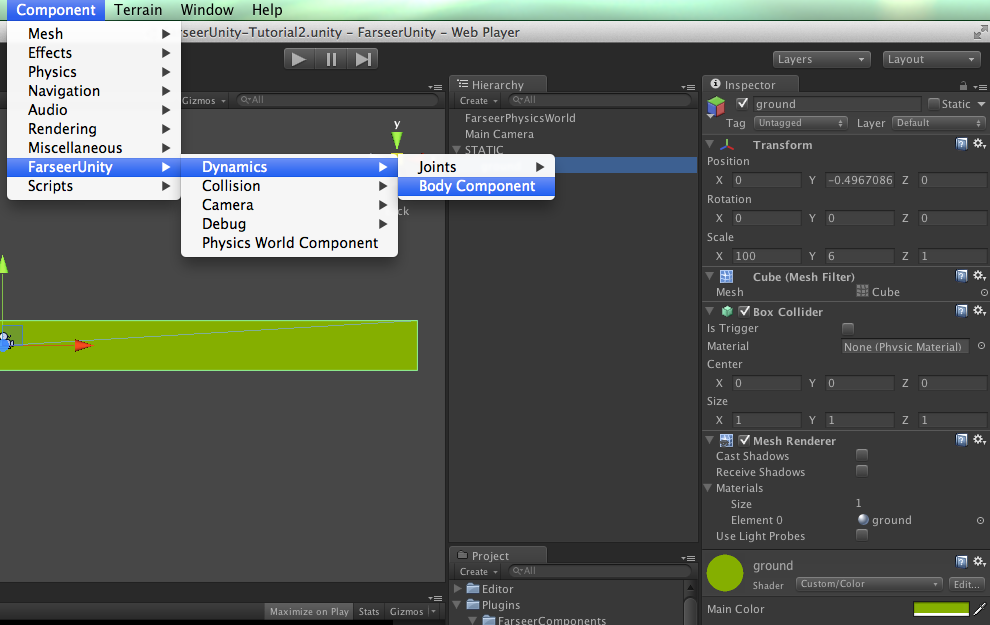Open the Static dropdown arrow
Image resolution: width=990 pixels, height=625 pixels.
pos(981,104)
